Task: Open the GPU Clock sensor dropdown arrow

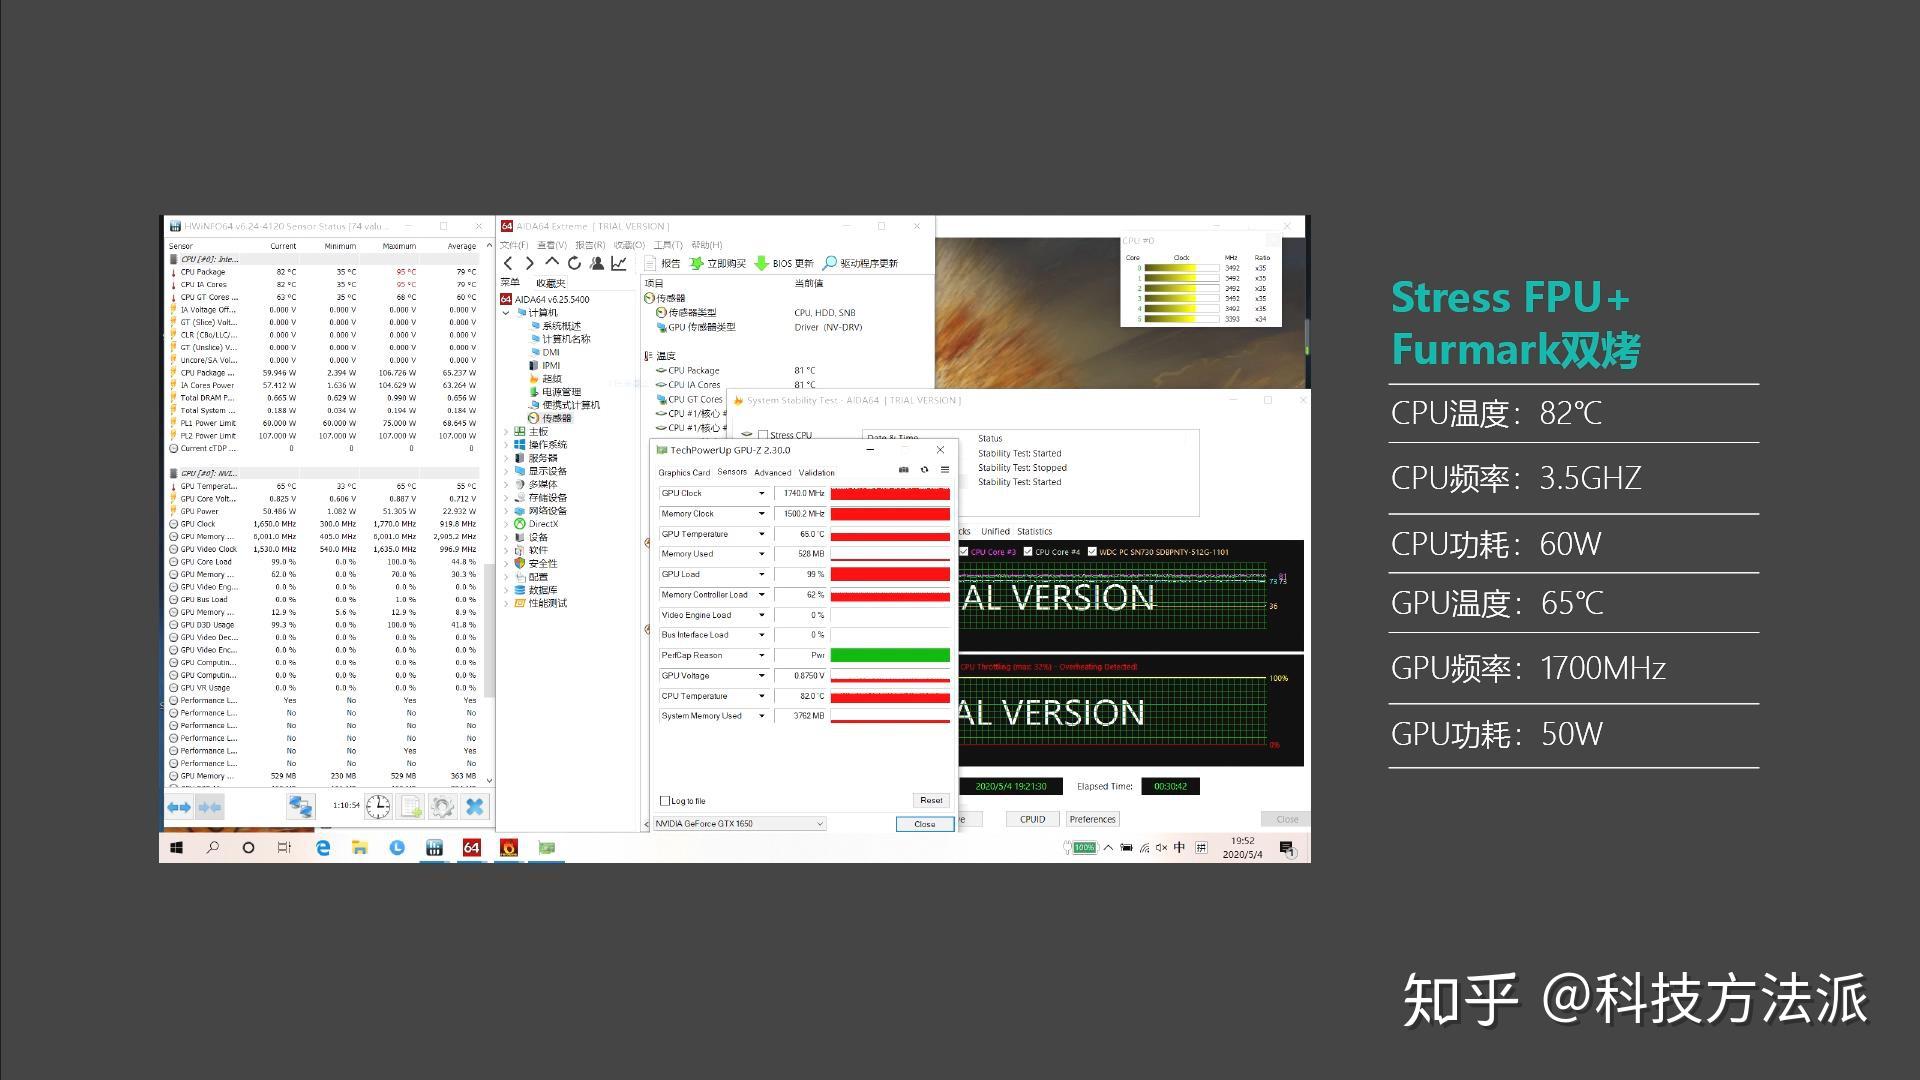Action: click(x=761, y=494)
